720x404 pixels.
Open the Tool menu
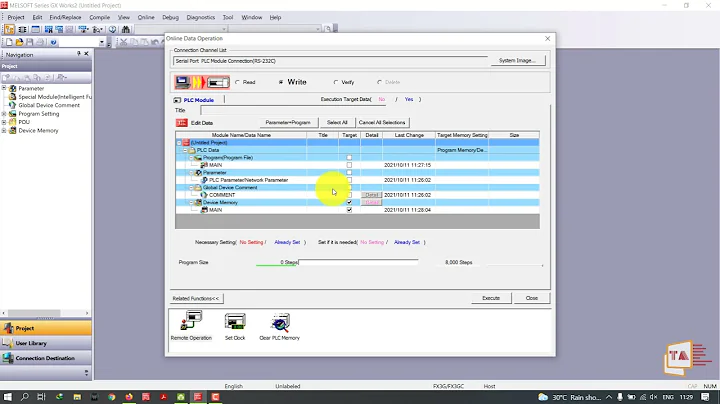[228, 17]
